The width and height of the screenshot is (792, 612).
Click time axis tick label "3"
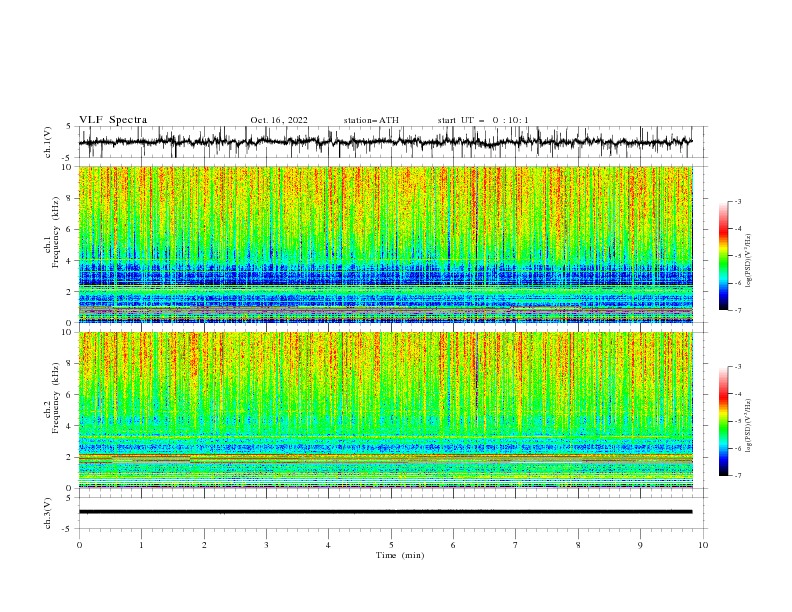click(x=266, y=545)
